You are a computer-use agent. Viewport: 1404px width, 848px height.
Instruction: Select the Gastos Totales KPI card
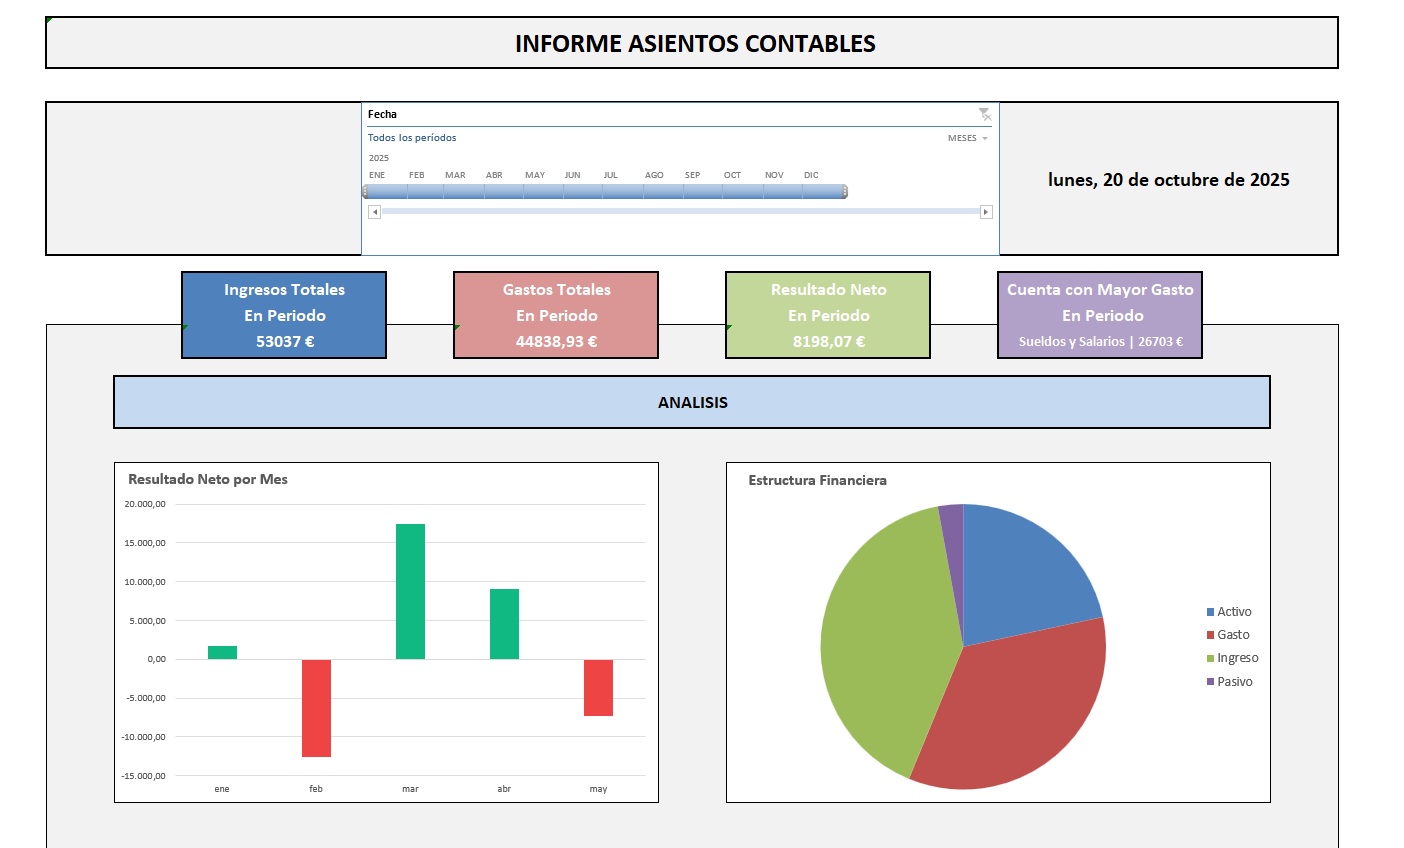(556, 314)
